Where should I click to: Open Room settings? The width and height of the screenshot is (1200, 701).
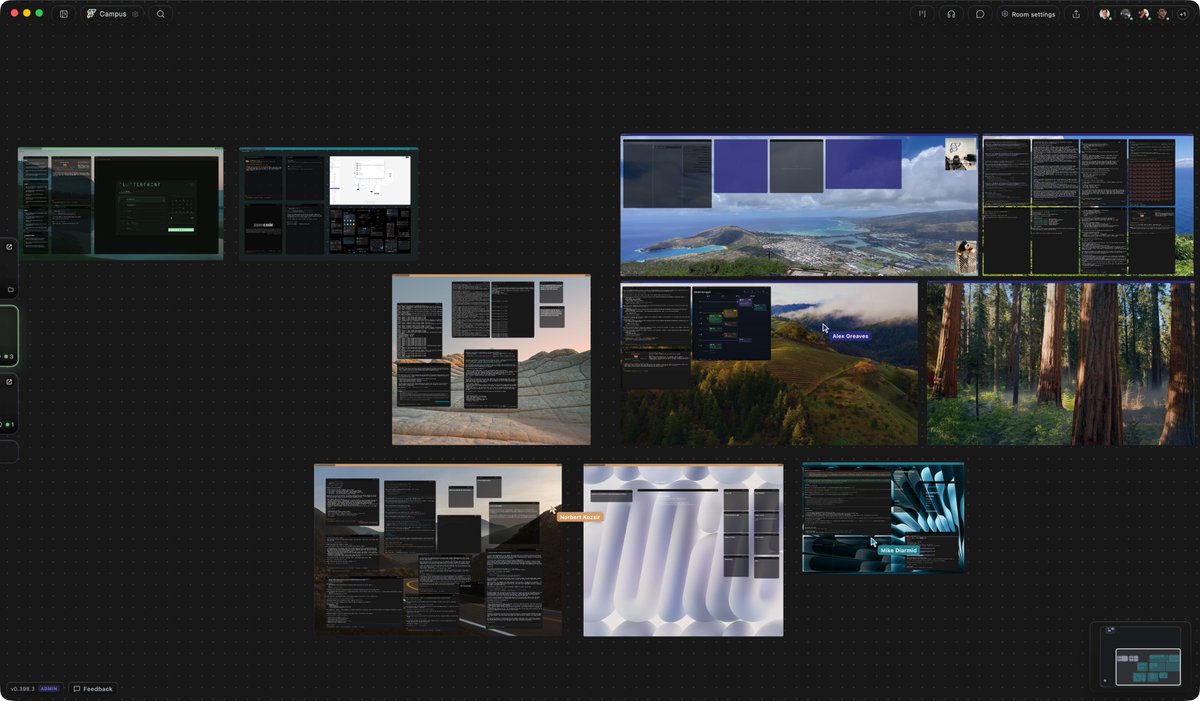(x=1028, y=14)
